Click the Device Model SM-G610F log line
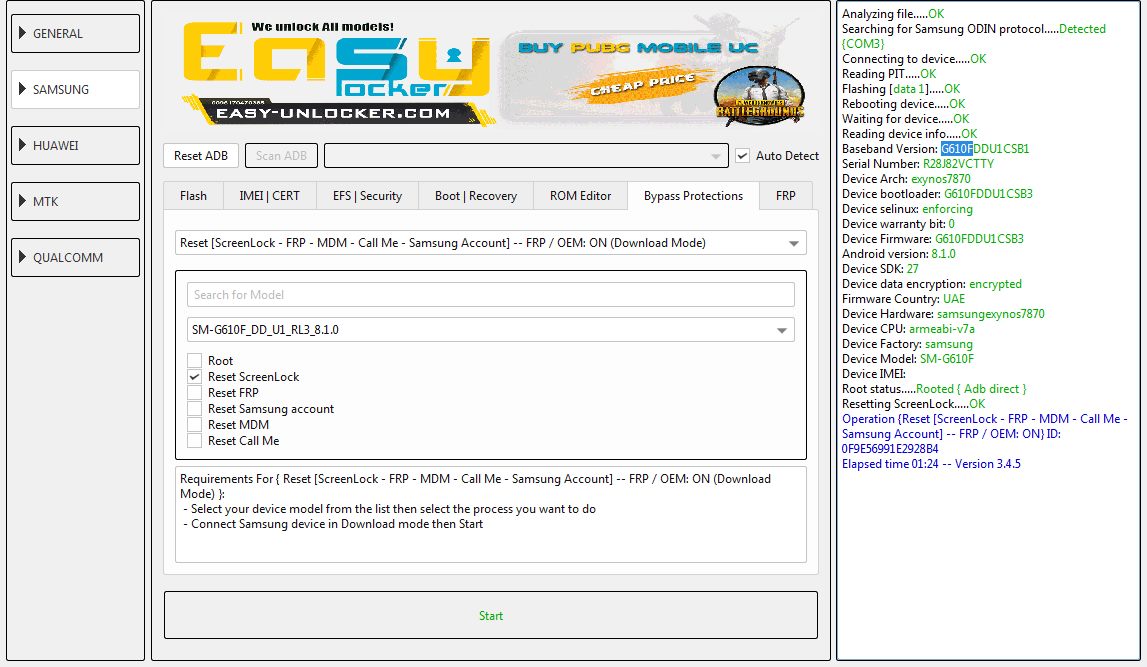1147x667 pixels. pos(908,359)
